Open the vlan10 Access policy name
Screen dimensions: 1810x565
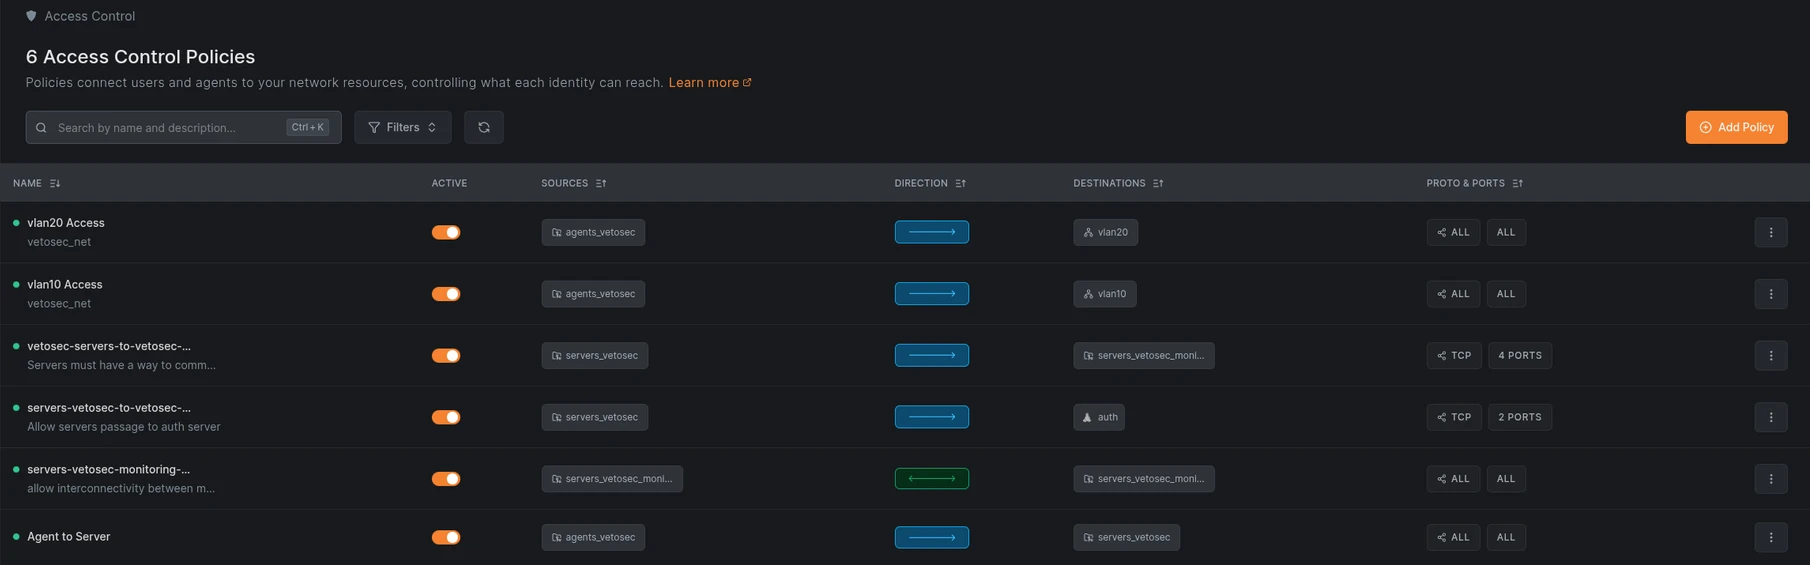coord(65,285)
